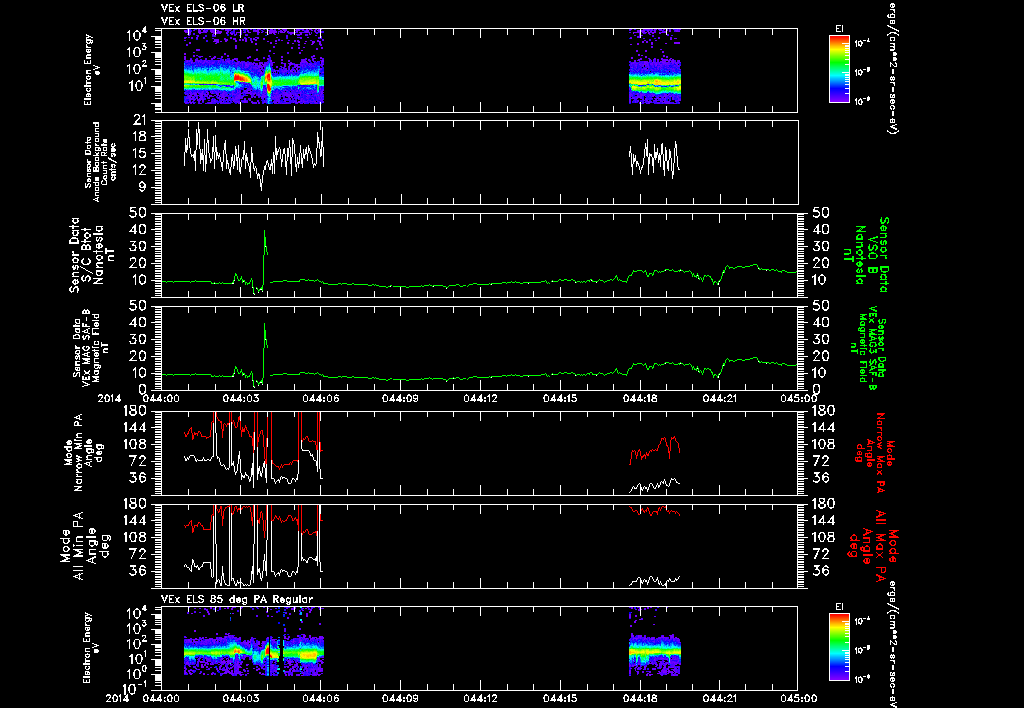Screen dimensions: 1024x708
Task: Click the bottom panel's 'Electron Energy eV' axis label
Action: (x=92, y=647)
